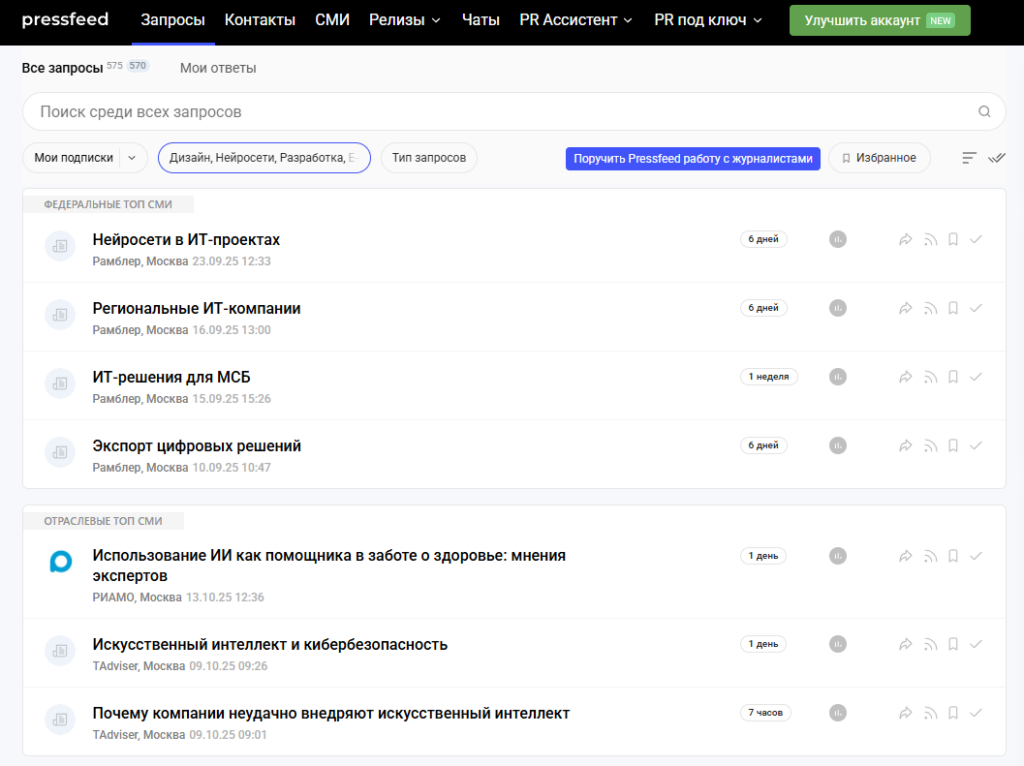Image resolution: width=1024 pixels, height=766 pixels.
Task: Mark all requests as read
Action: 996,158
